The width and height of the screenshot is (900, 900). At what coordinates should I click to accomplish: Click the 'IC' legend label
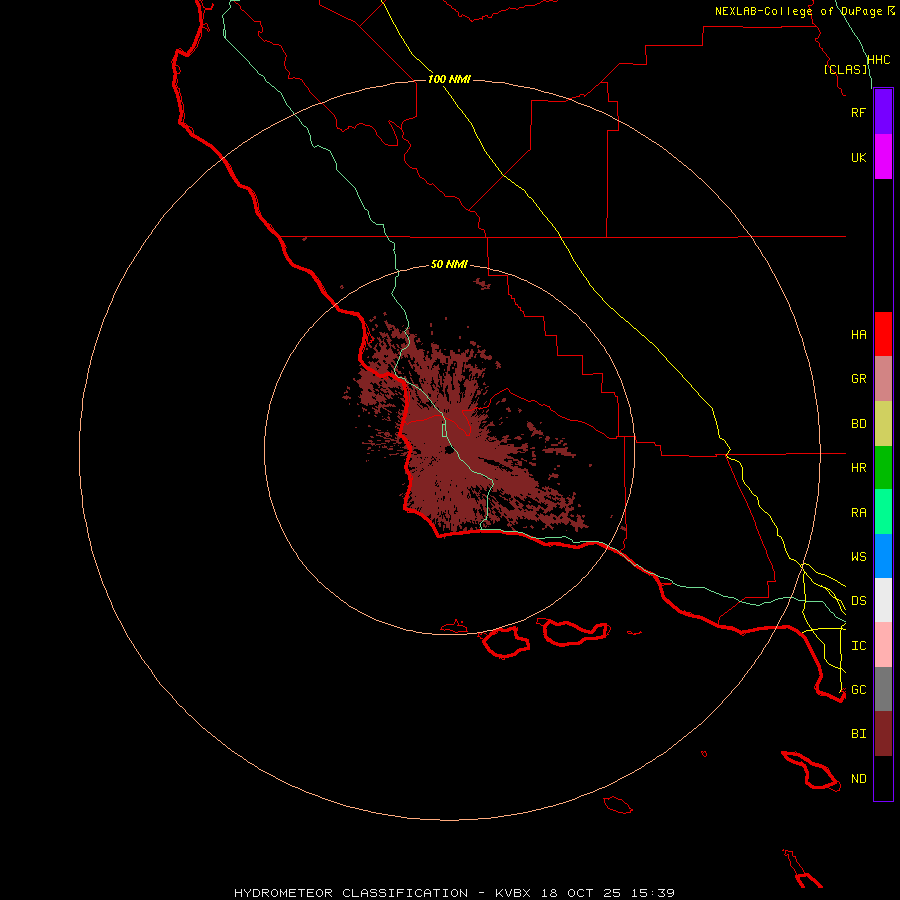coord(858,646)
